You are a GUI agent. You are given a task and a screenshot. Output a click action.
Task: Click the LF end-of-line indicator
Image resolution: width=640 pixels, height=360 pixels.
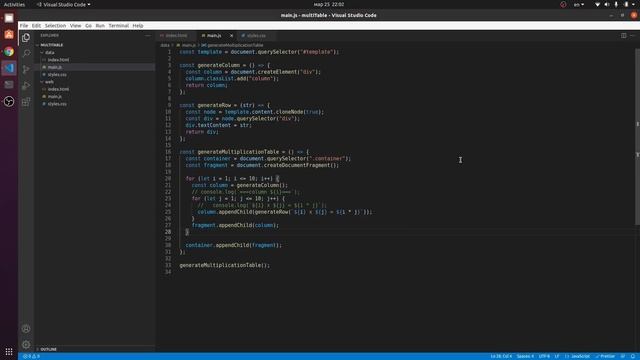click(x=557, y=356)
